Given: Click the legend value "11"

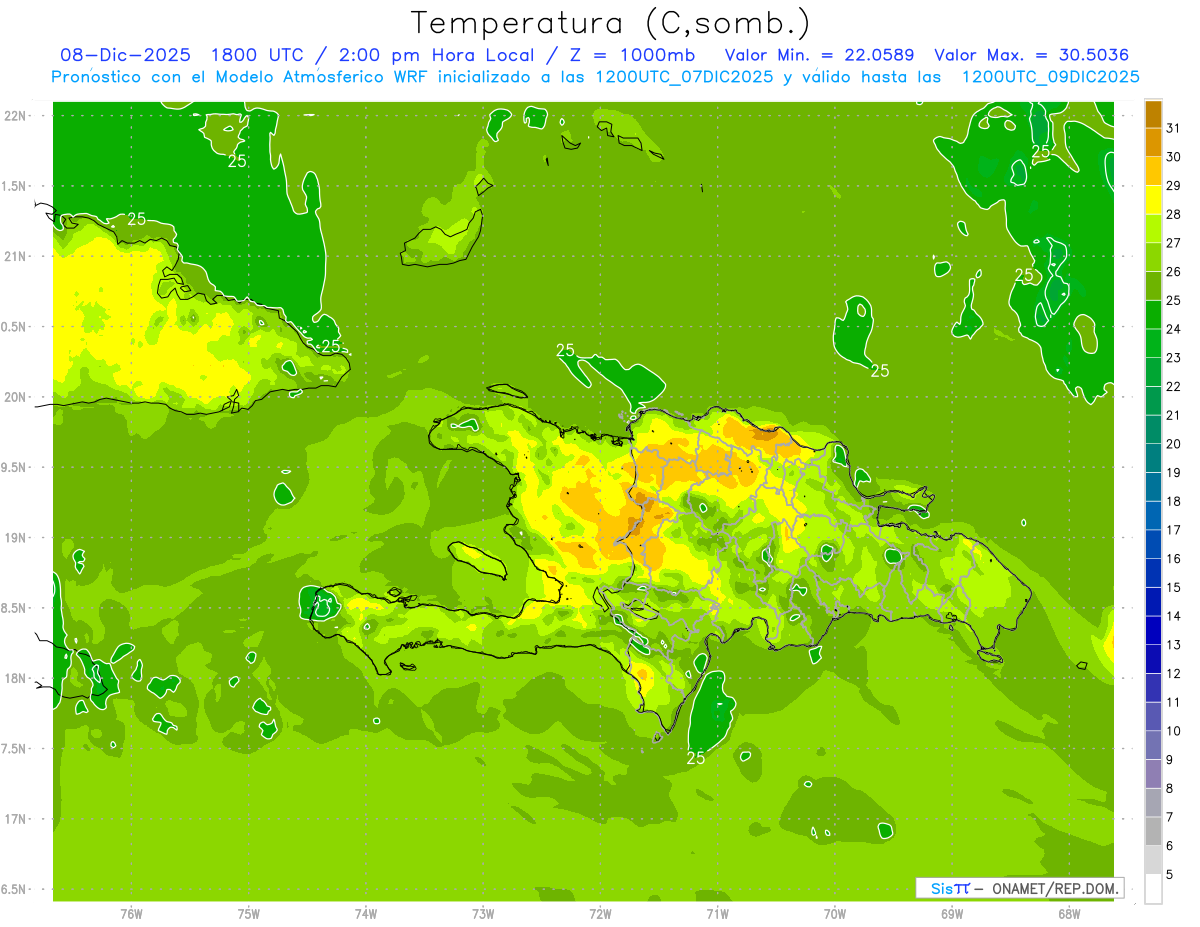Looking at the screenshot, I should tap(1173, 702).
